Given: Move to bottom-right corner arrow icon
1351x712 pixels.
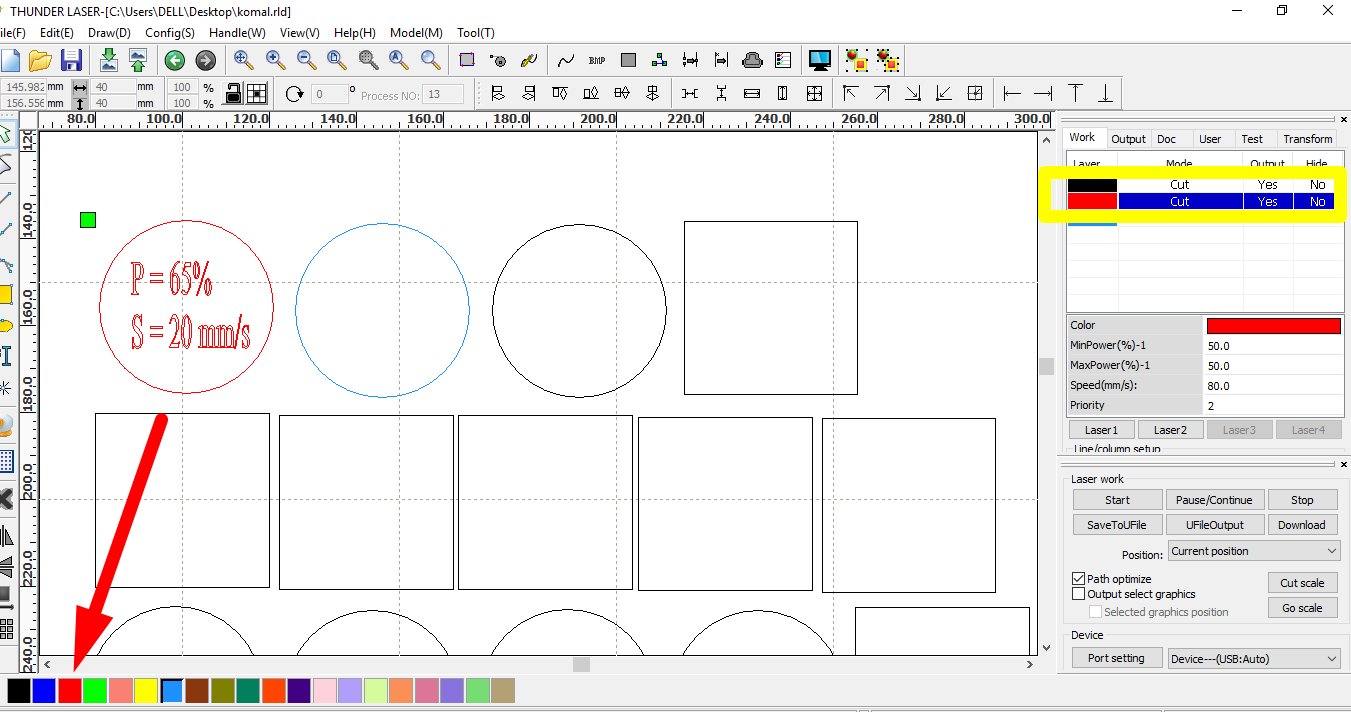Looking at the screenshot, I should coord(913,94).
